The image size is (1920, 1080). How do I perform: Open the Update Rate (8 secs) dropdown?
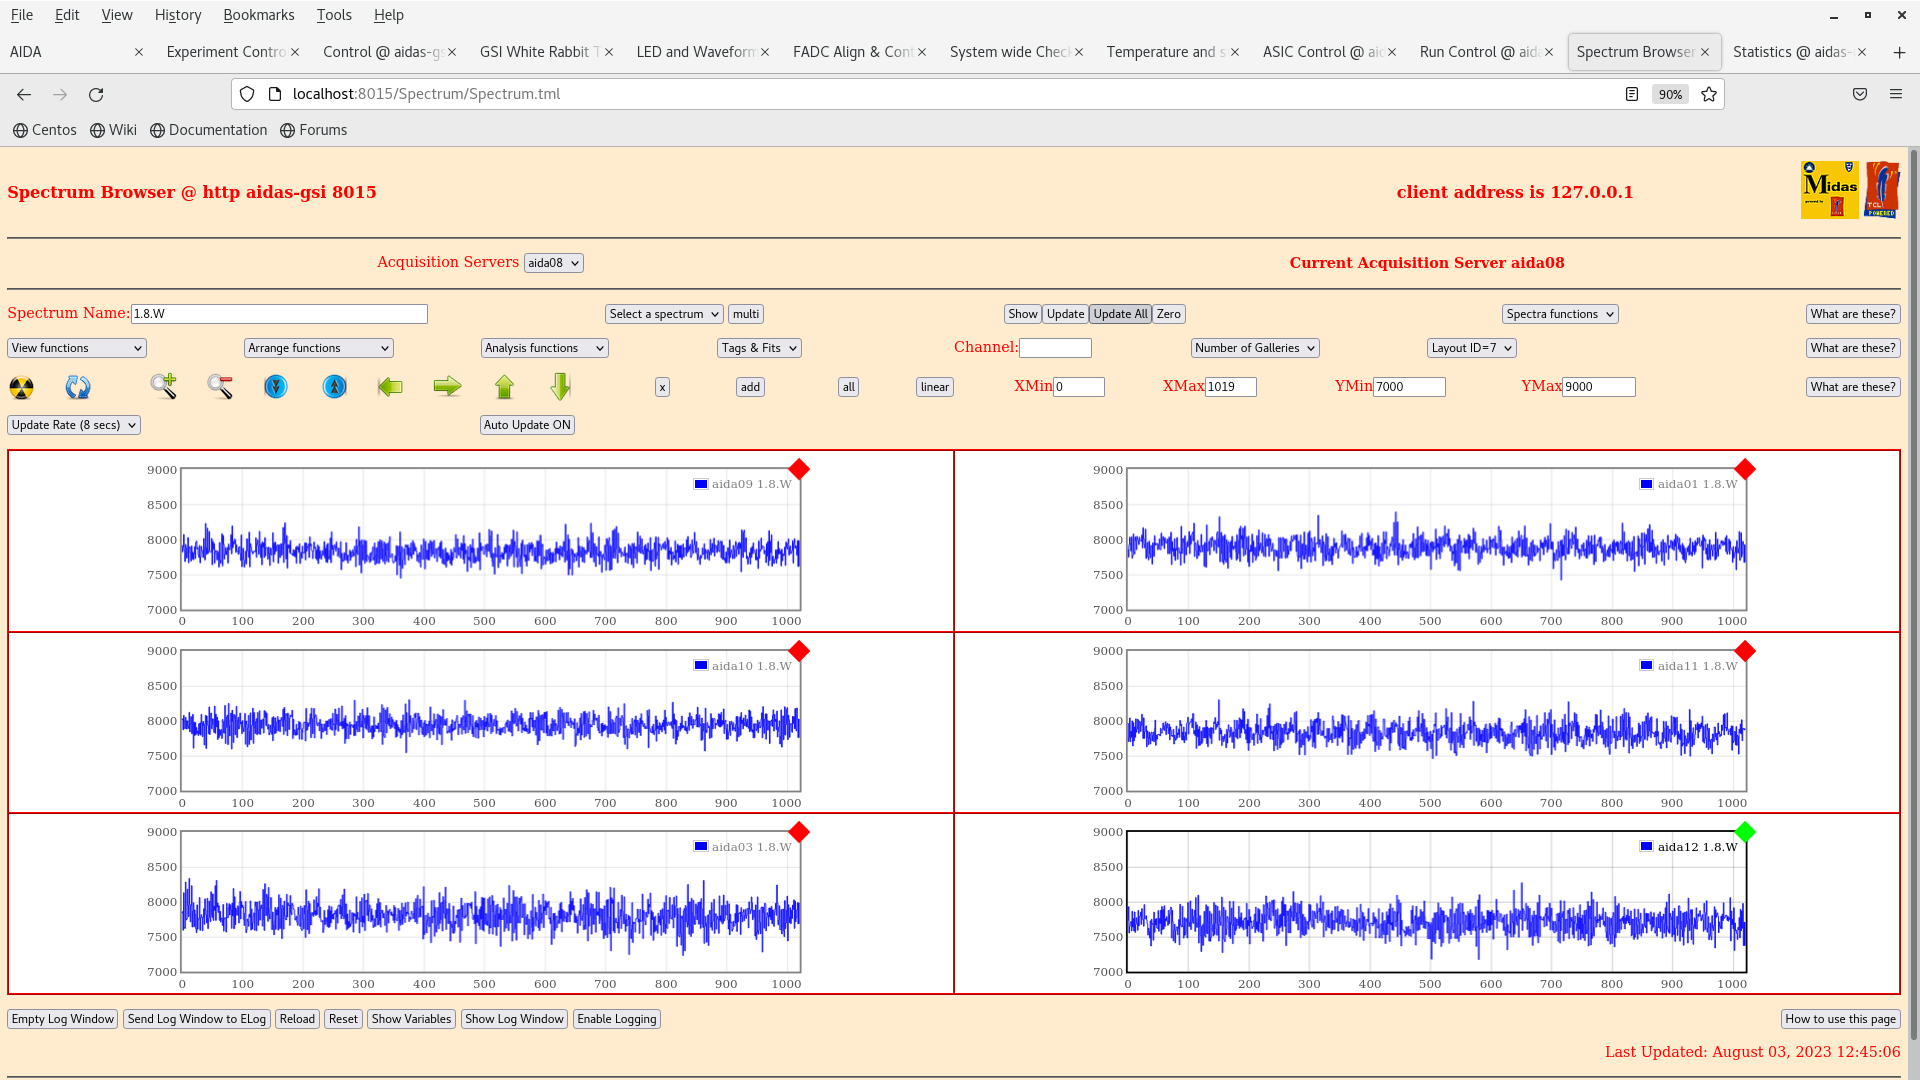pos(74,425)
